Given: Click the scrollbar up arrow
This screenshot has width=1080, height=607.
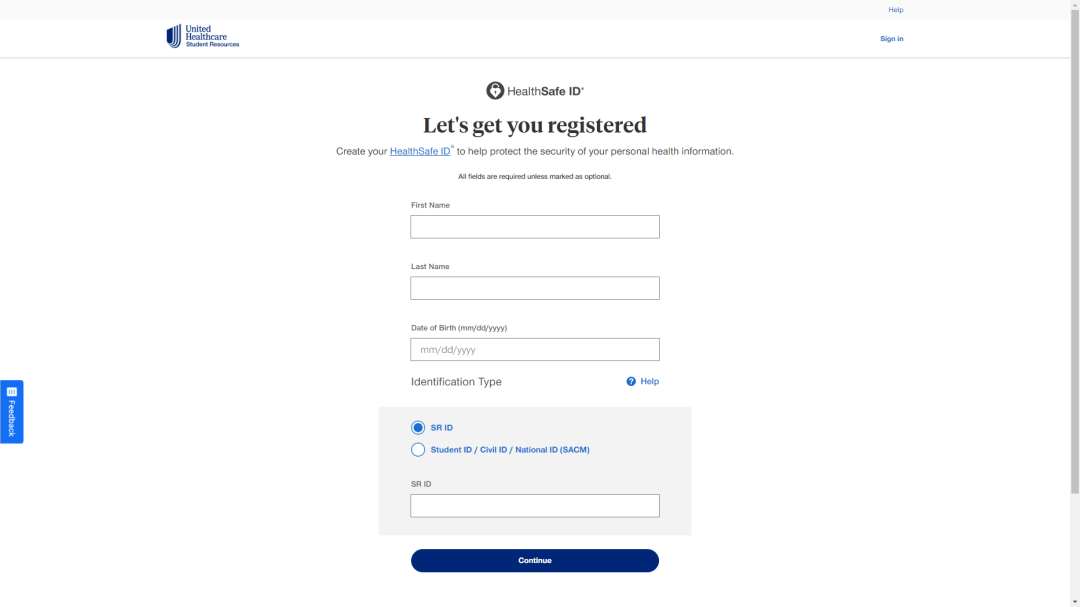Looking at the screenshot, I should tap(1075, 5).
